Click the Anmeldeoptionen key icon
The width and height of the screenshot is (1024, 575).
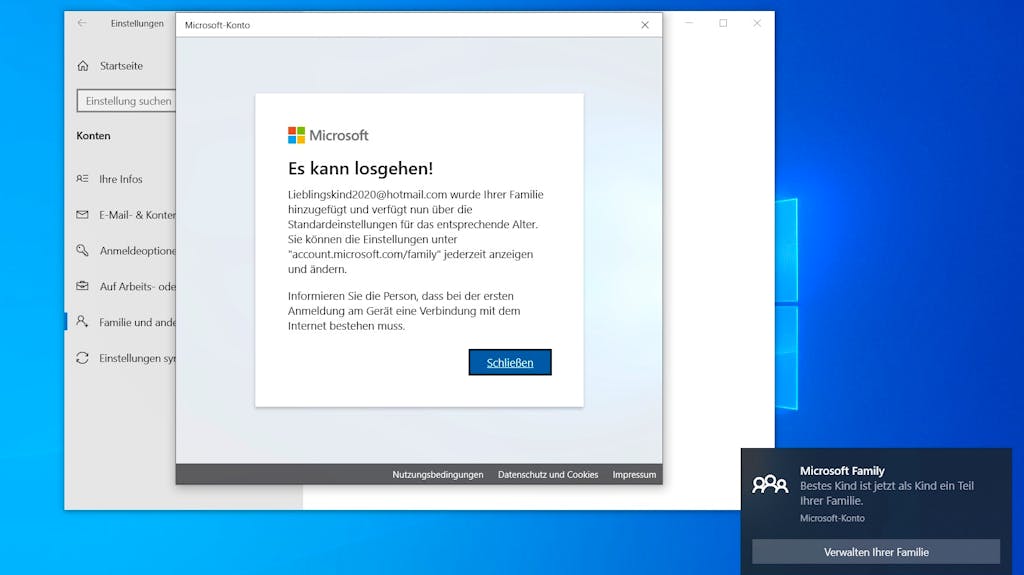point(82,250)
